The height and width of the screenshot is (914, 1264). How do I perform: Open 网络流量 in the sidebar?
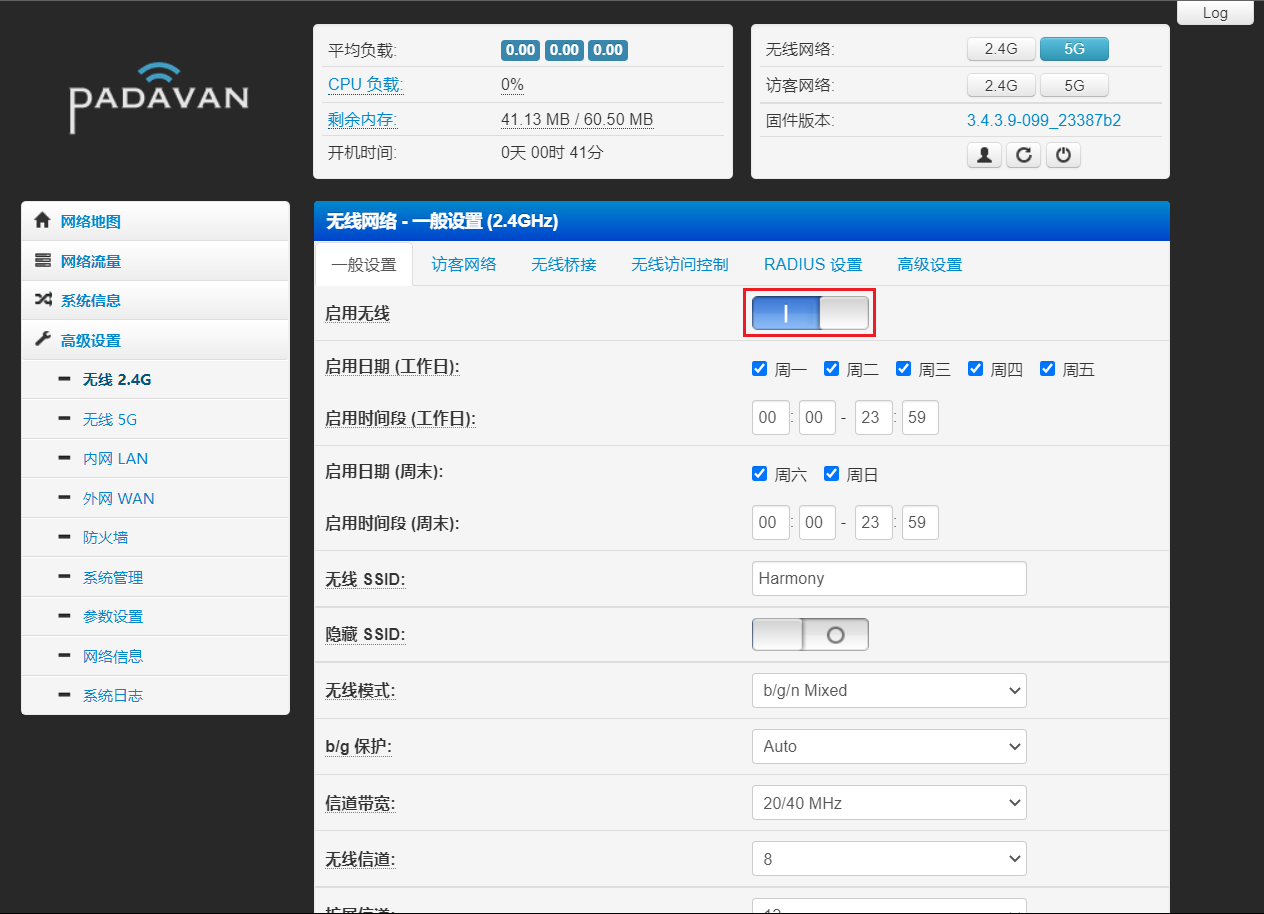tap(90, 261)
